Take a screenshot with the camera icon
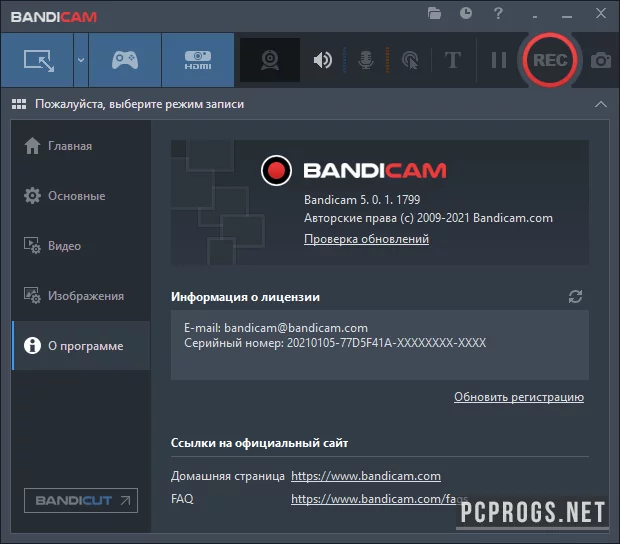Screen dimensions: 620x544 pyautogui.click(x=601, y=60)
